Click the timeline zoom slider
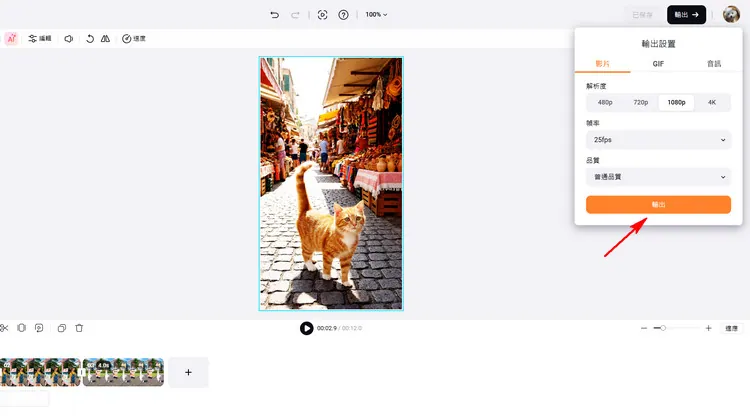The image size is (750, 417). click(x=663, y=328)
